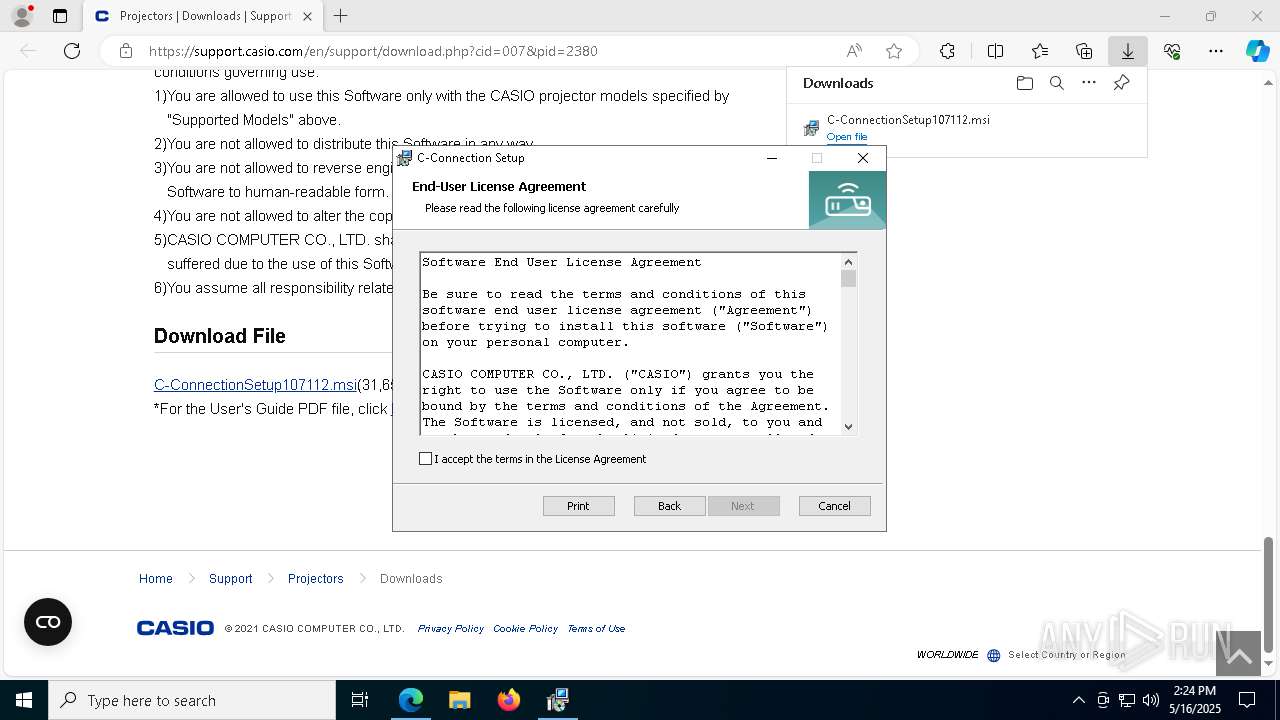Click the Back button in setup dialog

tap(669, 506)
